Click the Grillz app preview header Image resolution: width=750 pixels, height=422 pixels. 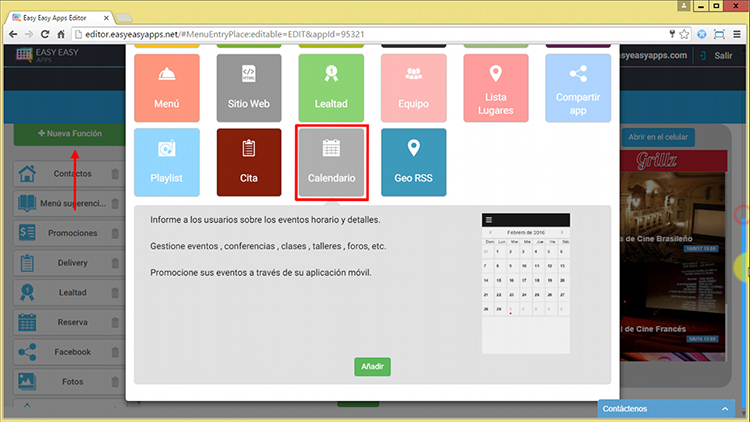click(x=673, y=161)
